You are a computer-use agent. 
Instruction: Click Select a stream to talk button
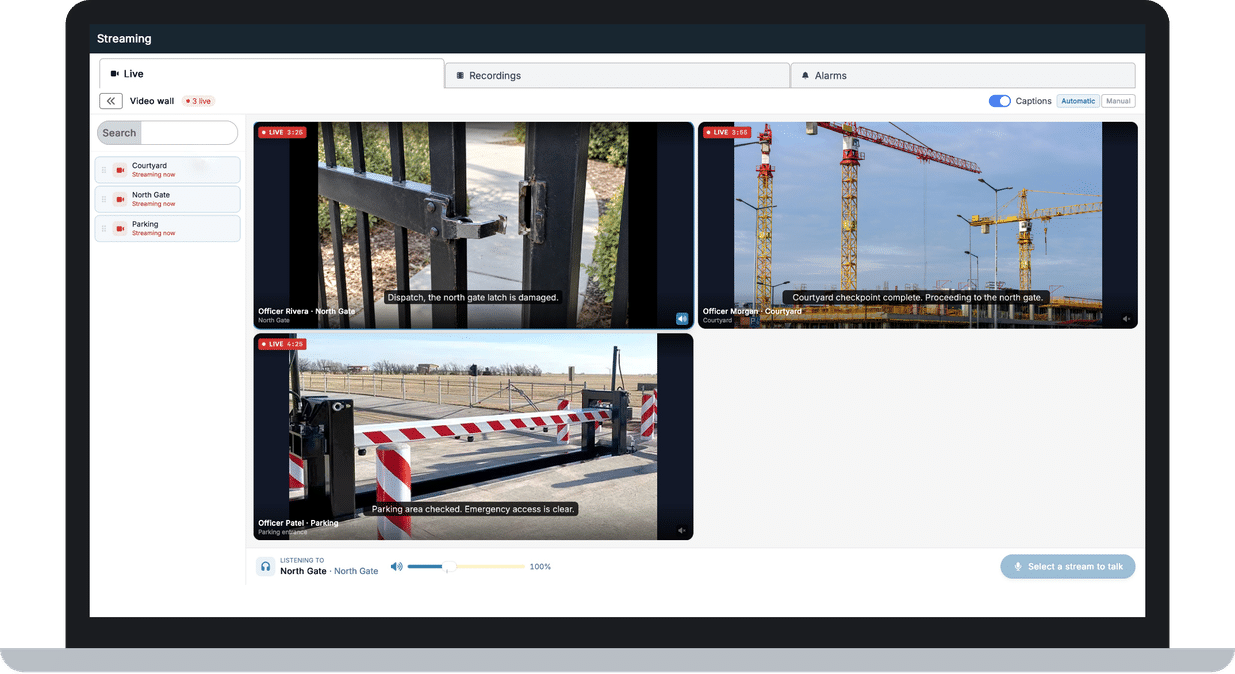[1068, 566]
